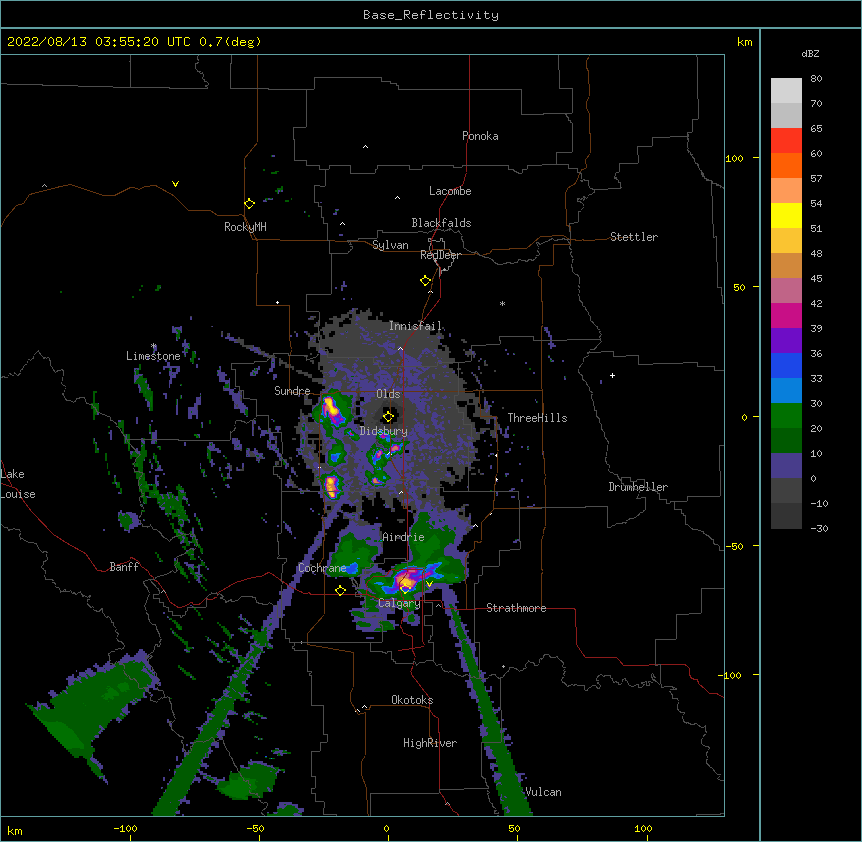This screenshot has width=862, height=842.
Task: Click the -100 tick on the right axis
Action: tap(731, 675)
